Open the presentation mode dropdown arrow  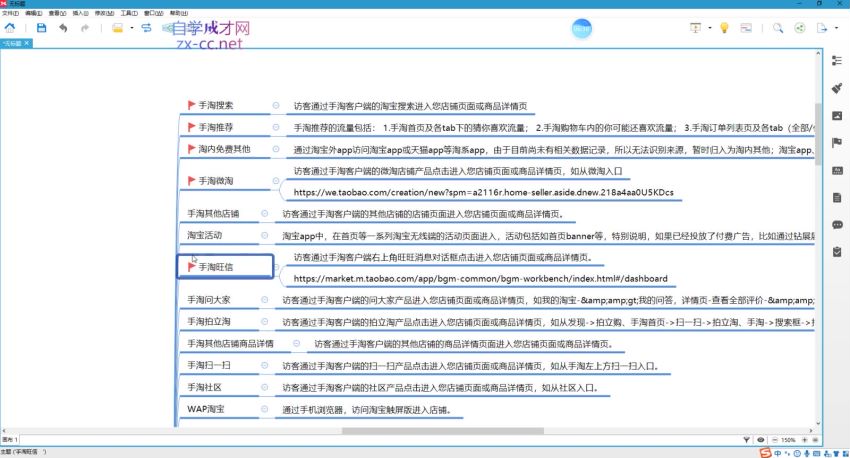710,28
